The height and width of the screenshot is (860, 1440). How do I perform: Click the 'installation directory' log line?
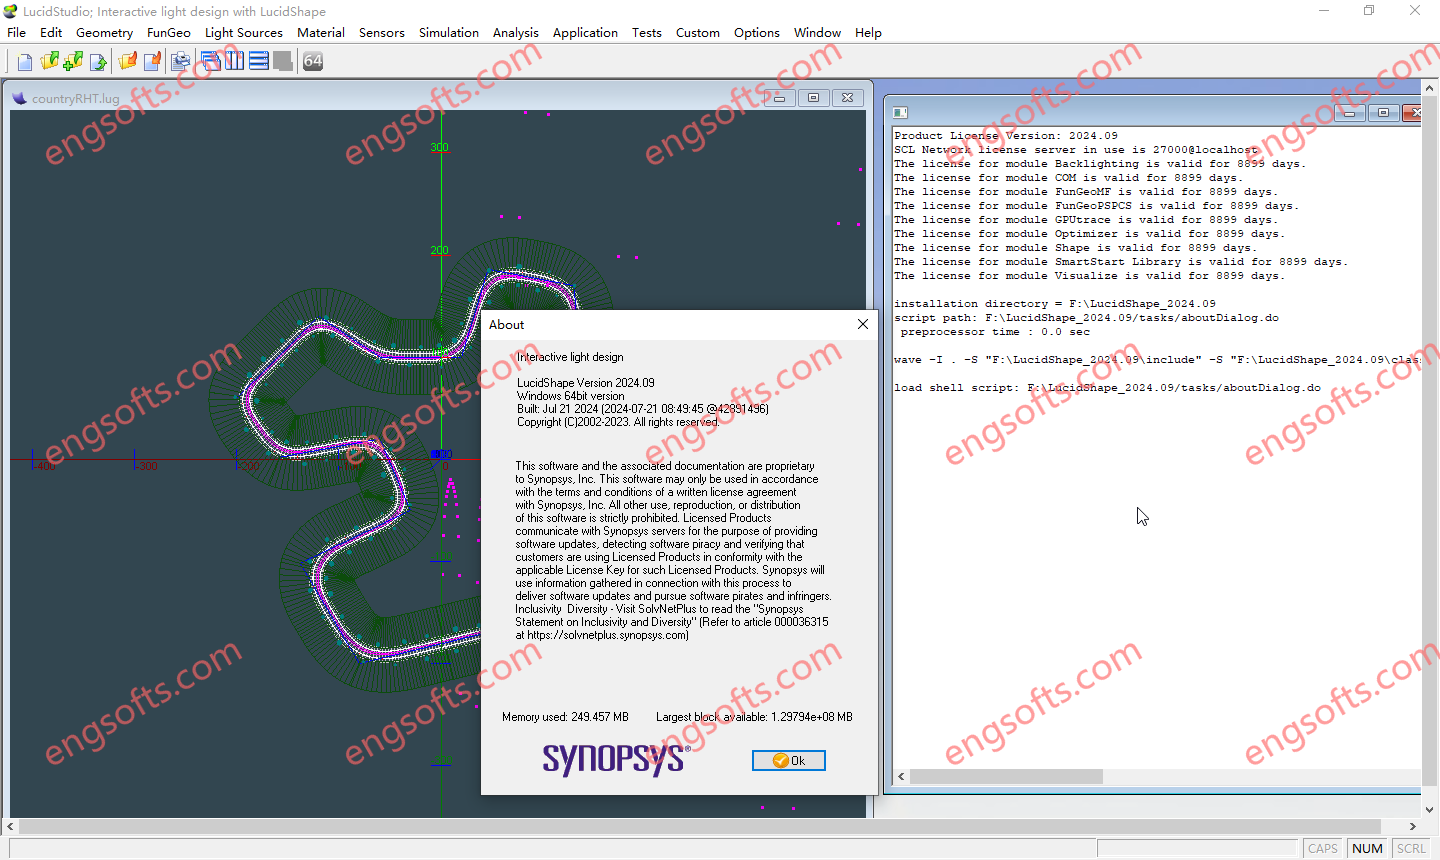pyautogui.click(x=1055, y=304)
